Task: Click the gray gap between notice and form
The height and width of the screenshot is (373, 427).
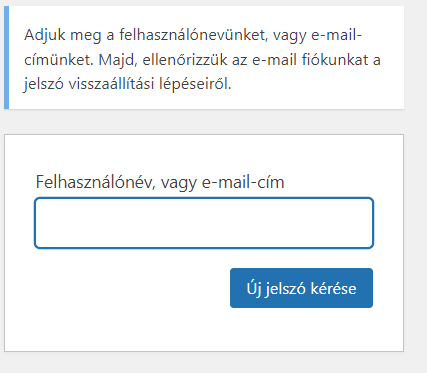Action: (204, 122)
